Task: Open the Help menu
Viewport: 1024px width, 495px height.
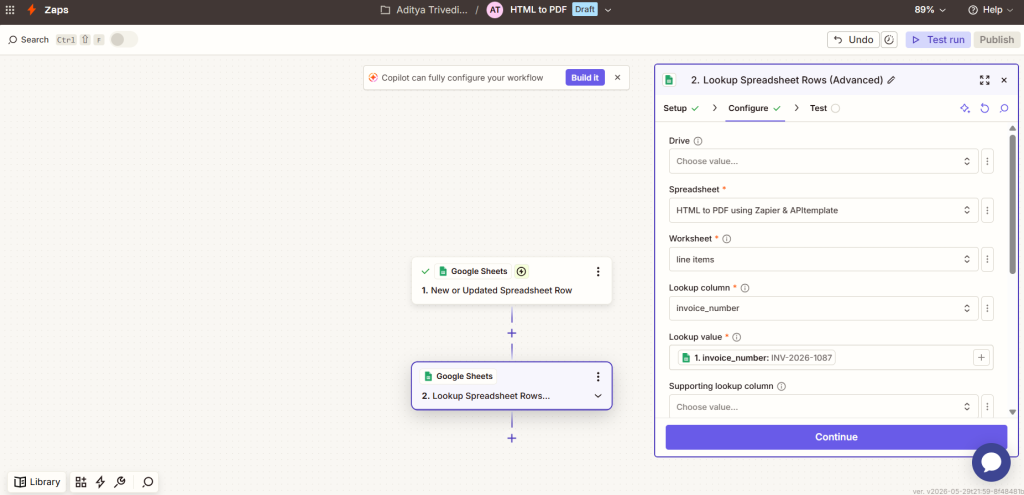Action: coord(992,10)
